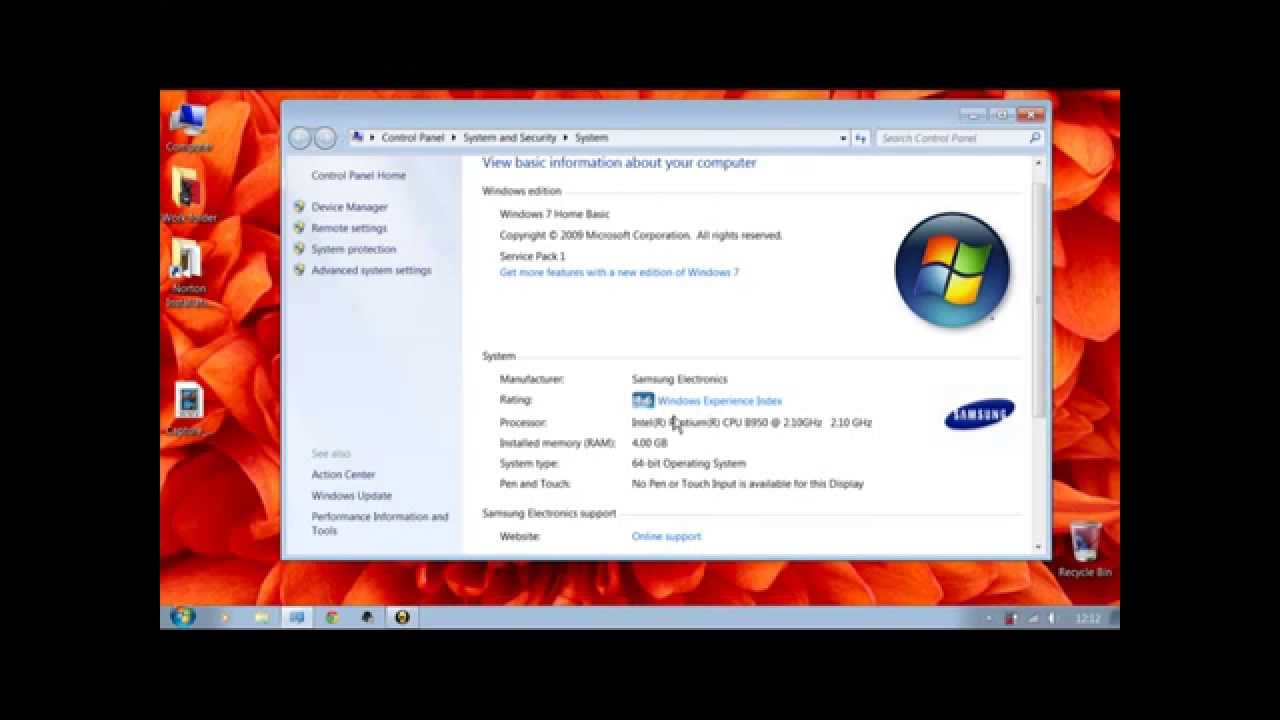The image size is (1280, 720).
Task: Click the network tray icon
Action: coord(1033,619)
